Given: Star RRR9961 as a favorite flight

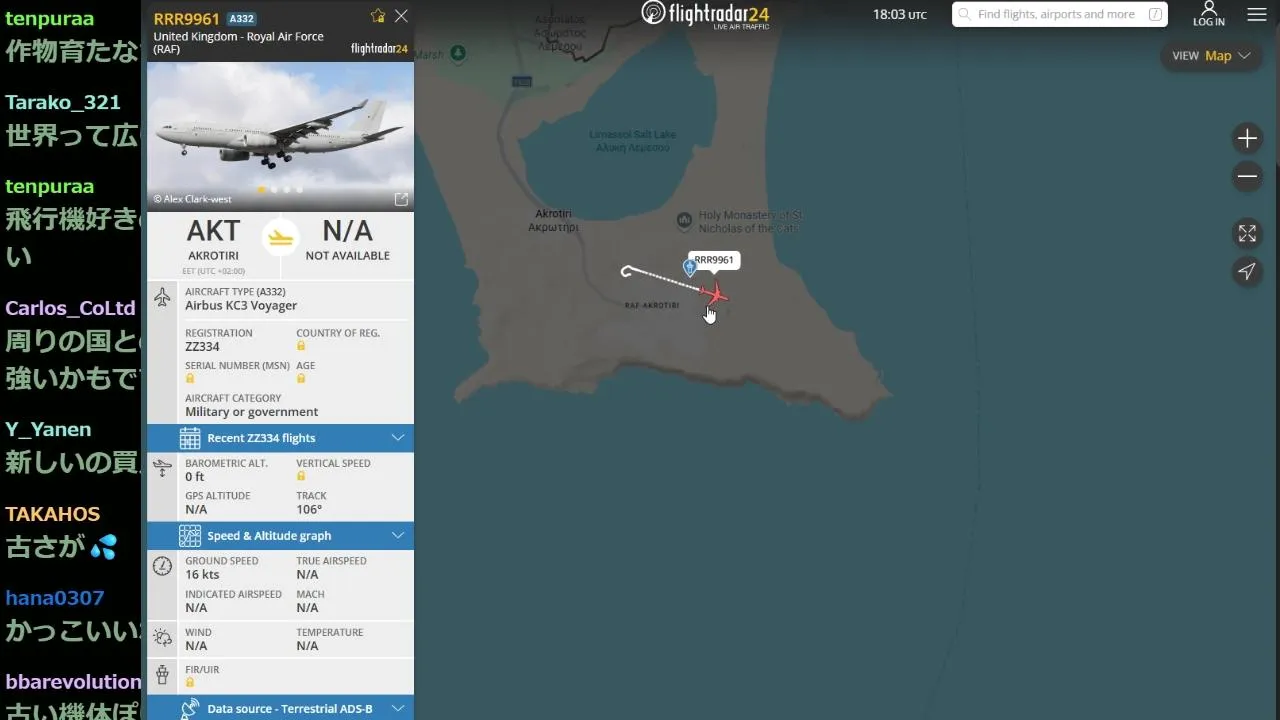Looking at the screenshot, I should [x=377, y=16].
